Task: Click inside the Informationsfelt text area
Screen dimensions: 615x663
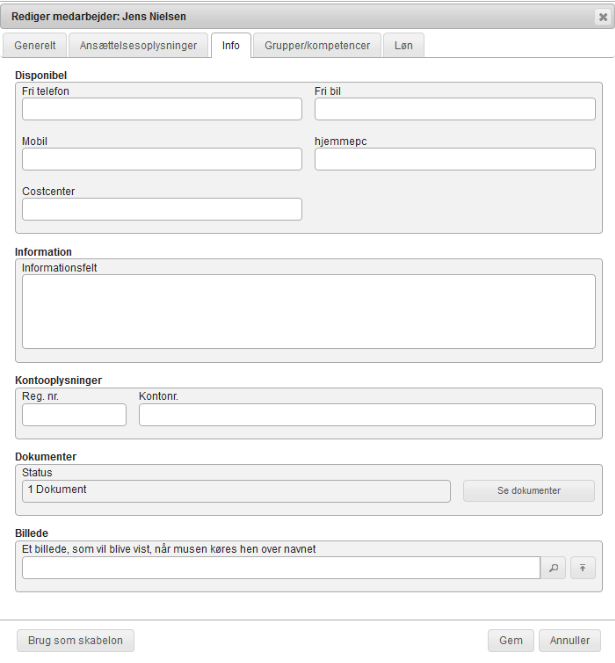Action: coord(309,312)
